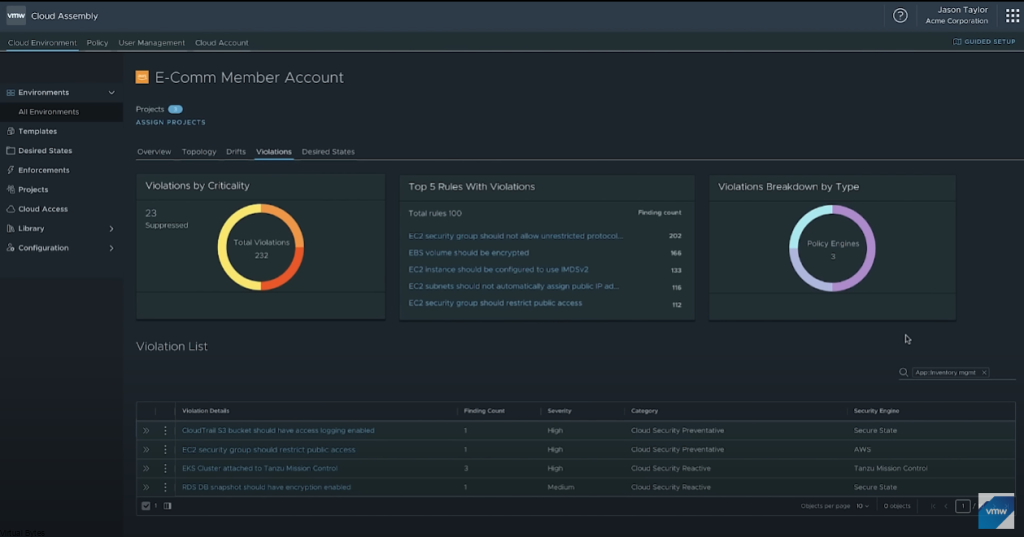Click the GUIDED SETUP button

tap(984, 41)
